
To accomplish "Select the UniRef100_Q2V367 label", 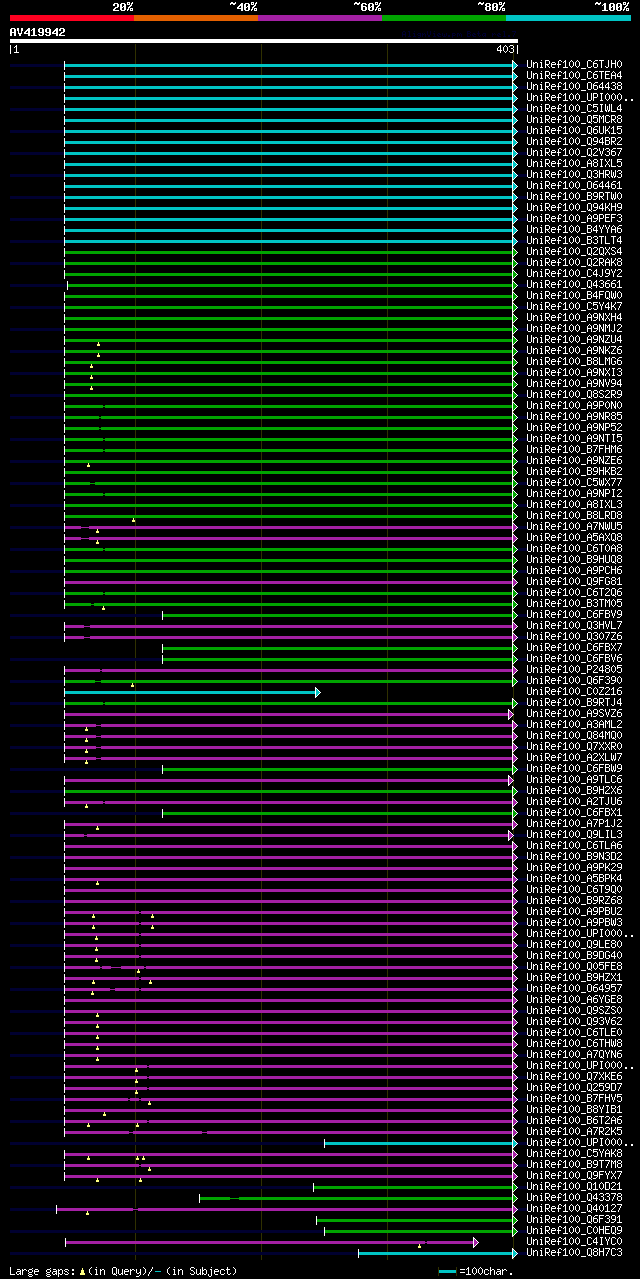I will pyautogui.click(x=574, y=152).
